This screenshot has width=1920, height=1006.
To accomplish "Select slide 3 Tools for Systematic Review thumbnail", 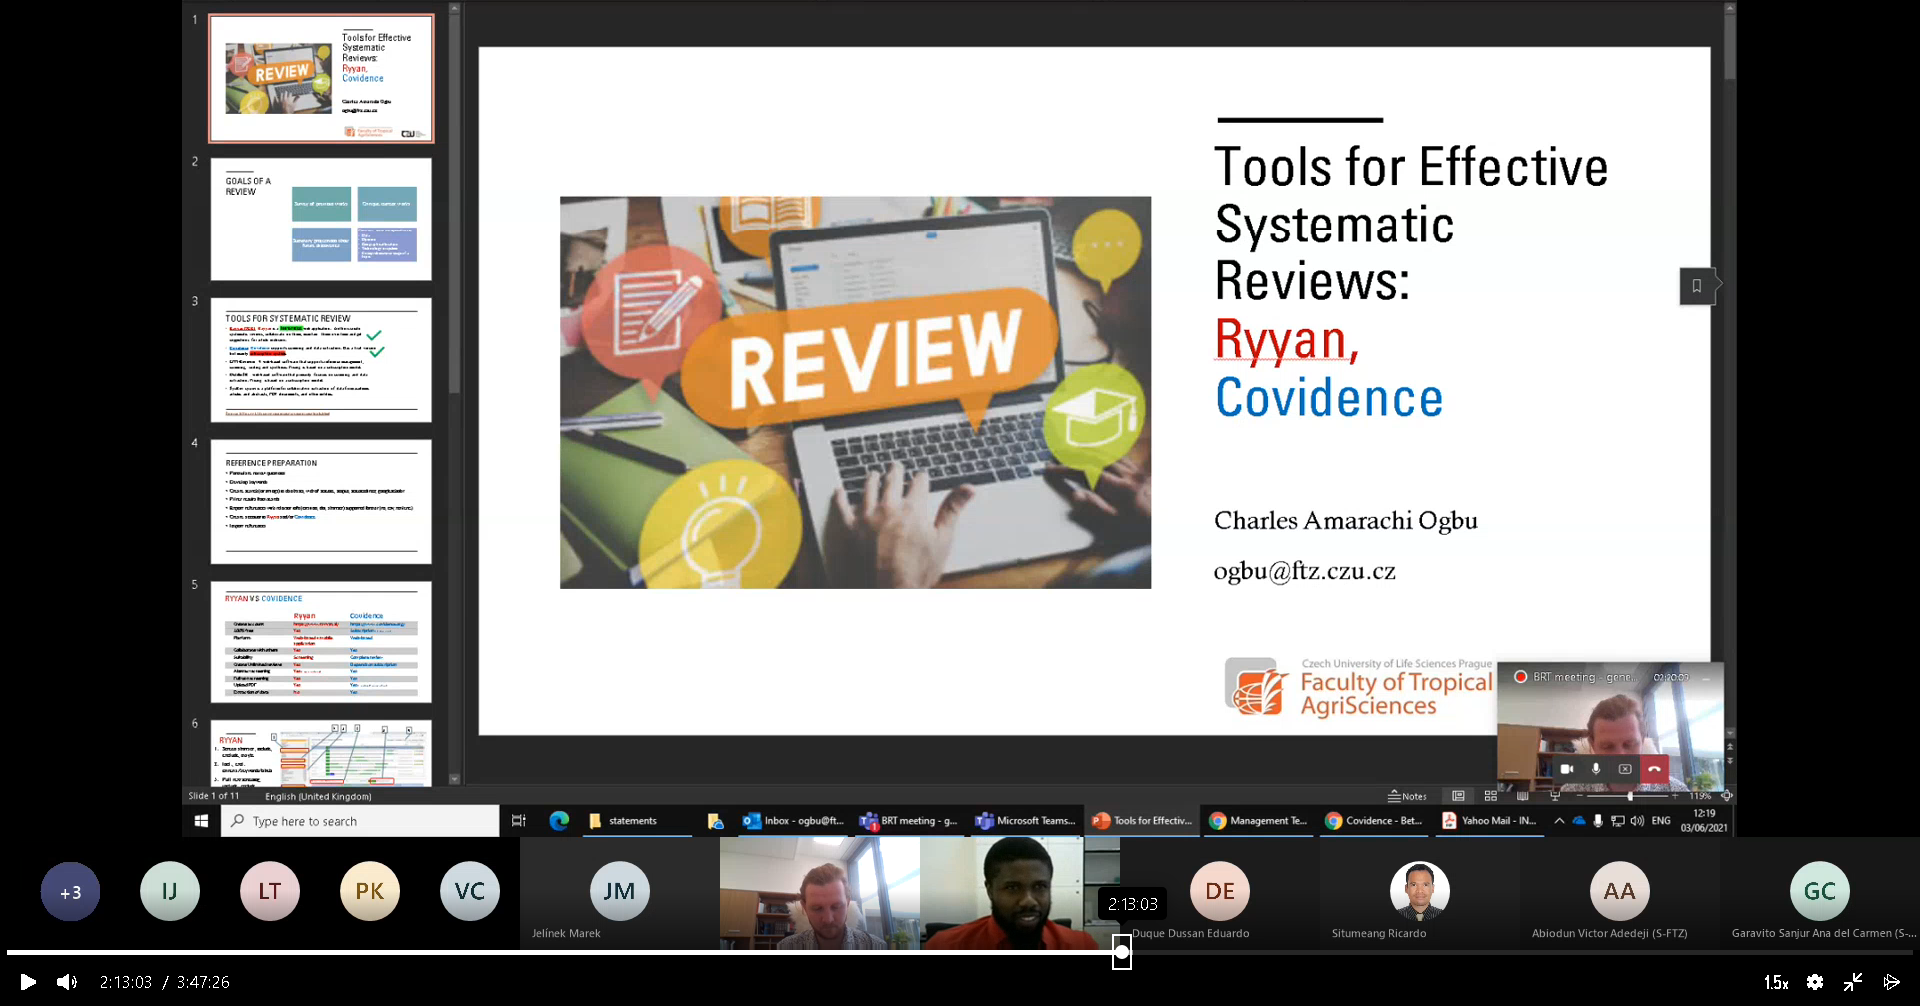I will [x=321, y=360].
